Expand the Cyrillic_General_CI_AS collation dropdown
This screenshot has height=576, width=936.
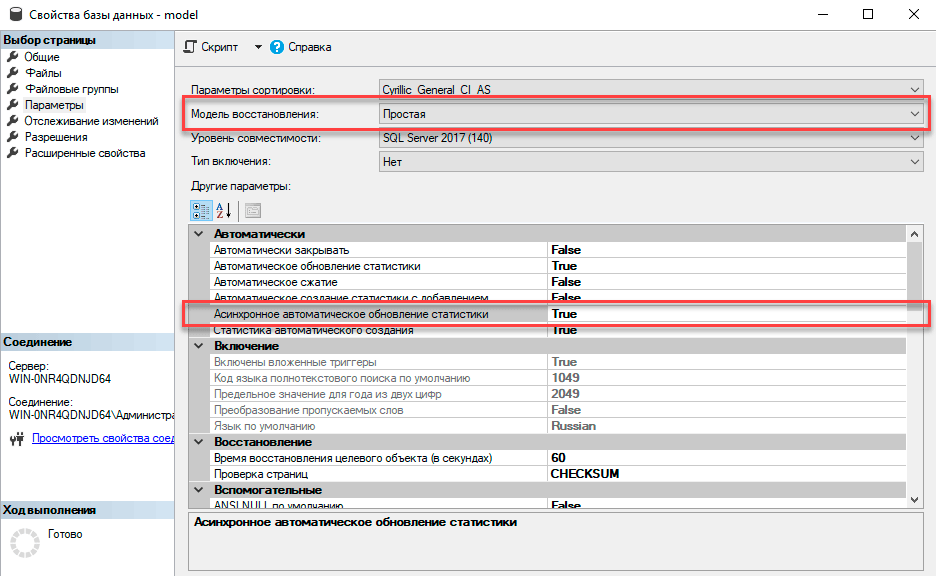point(913,90)
